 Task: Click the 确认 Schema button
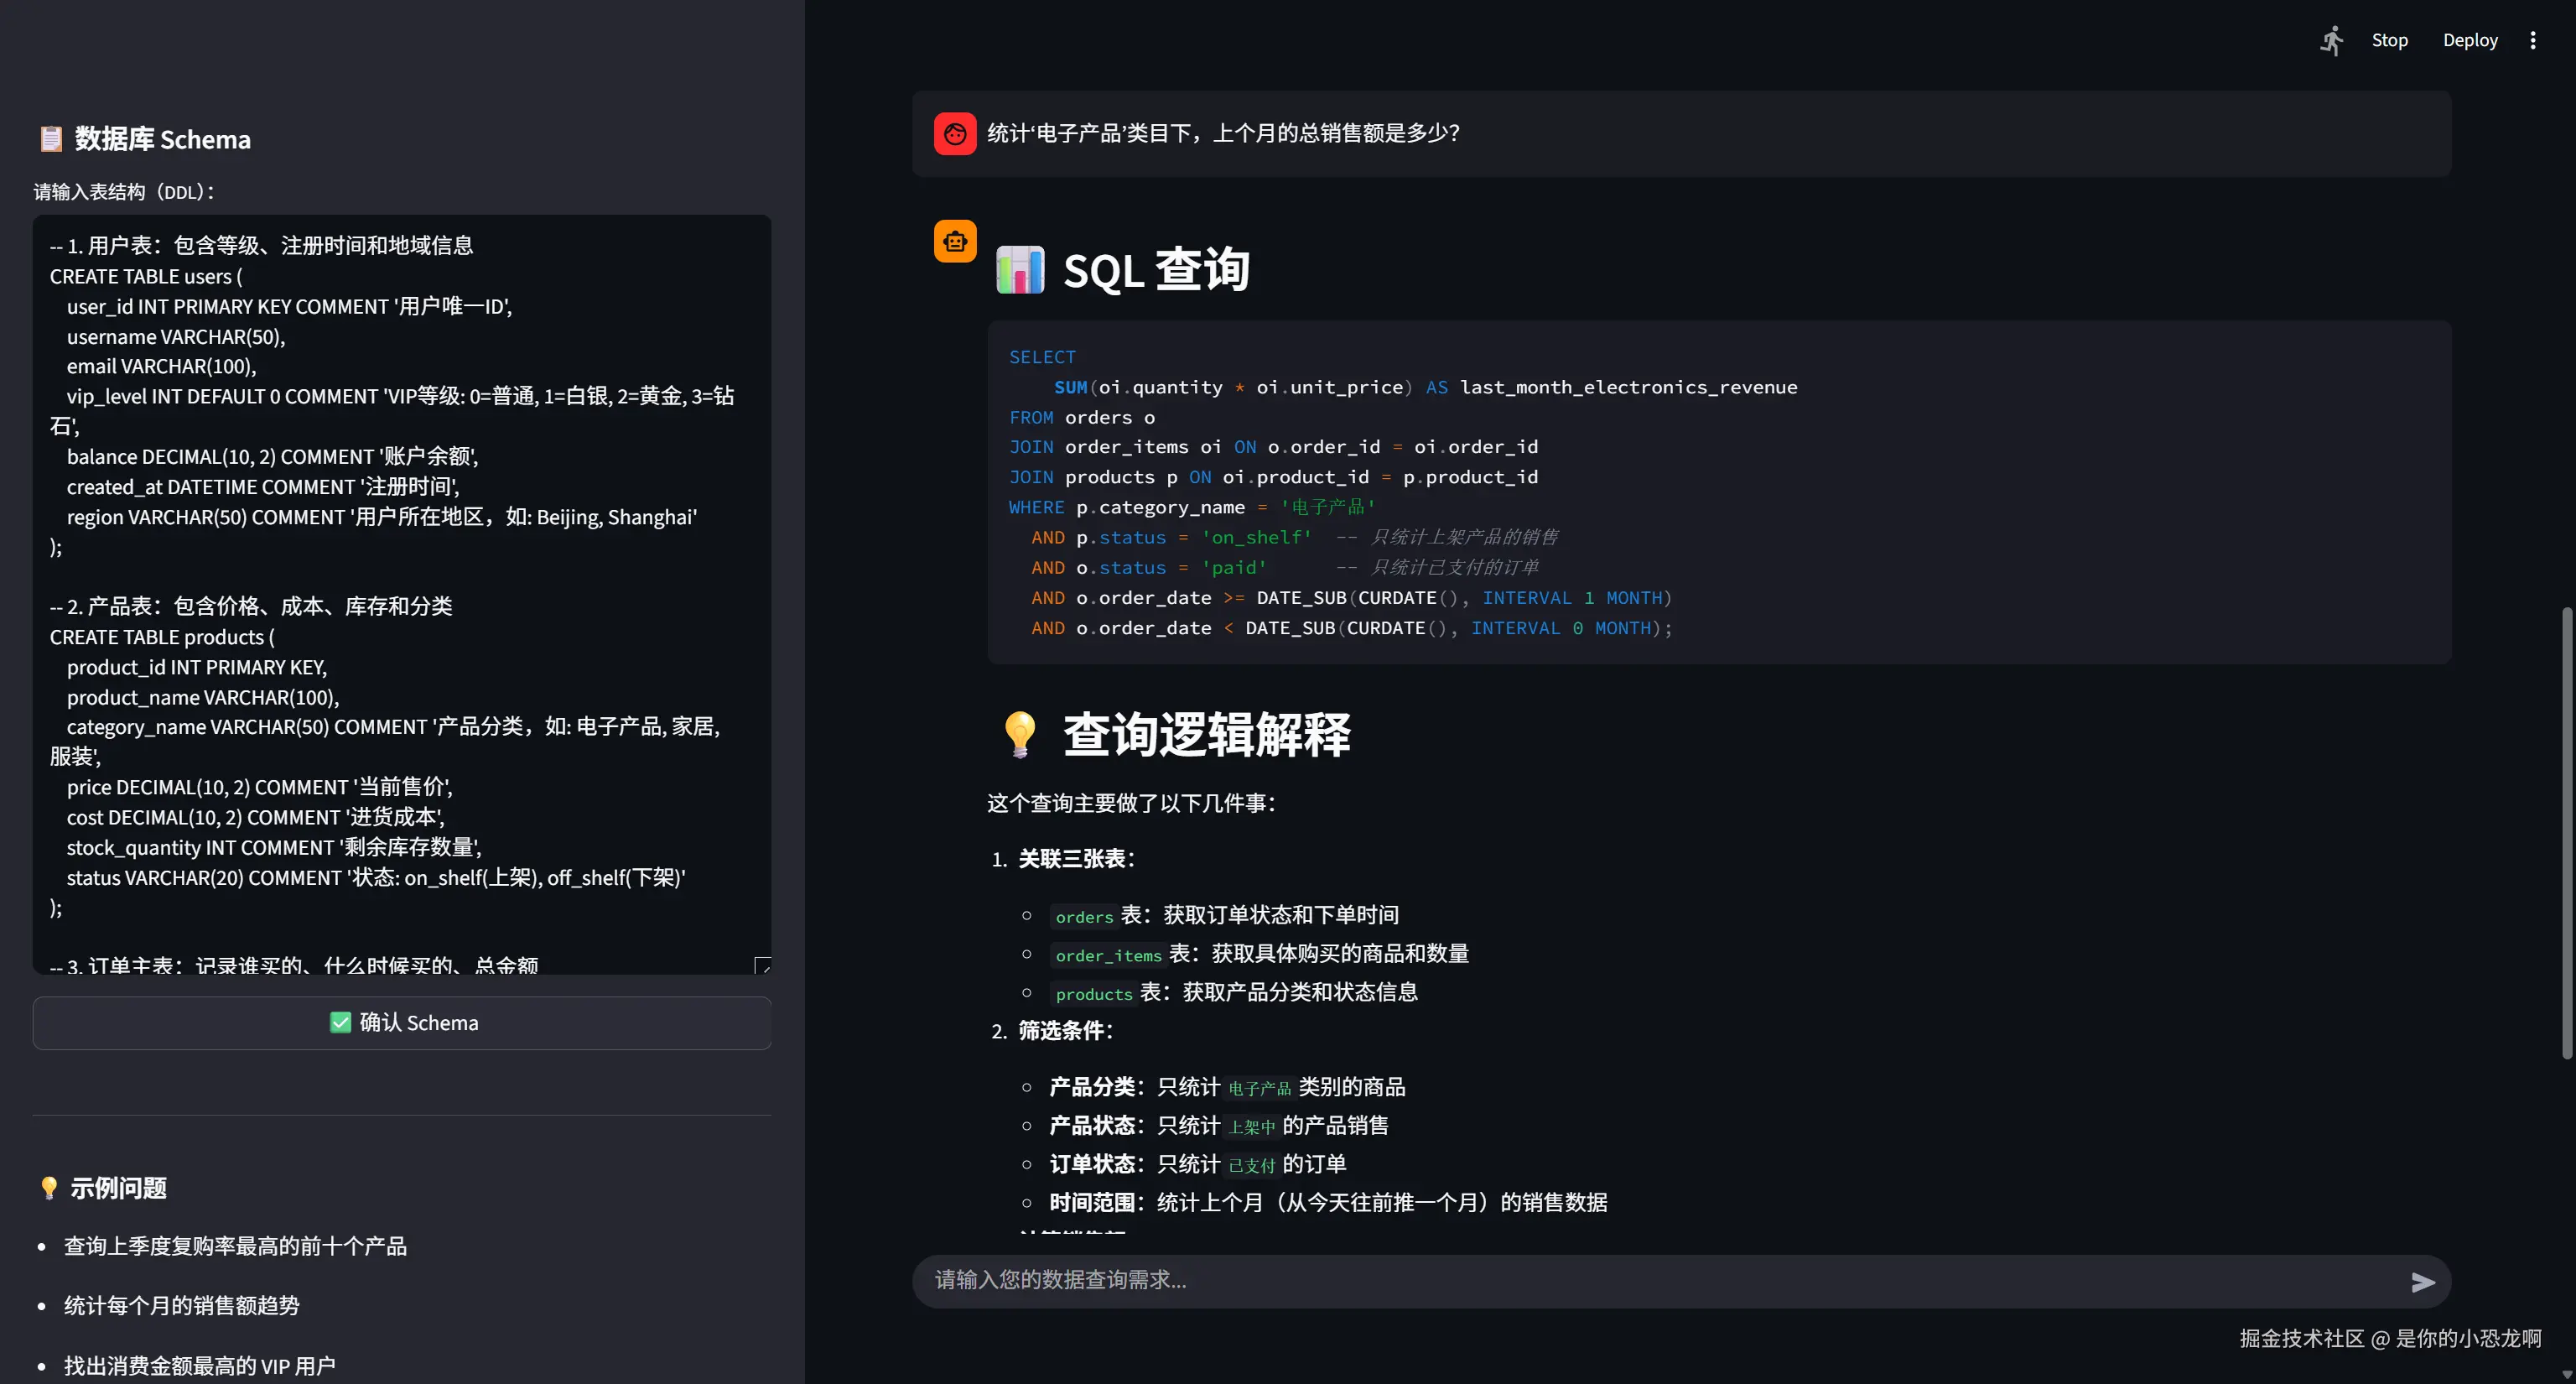point(402,1022)
